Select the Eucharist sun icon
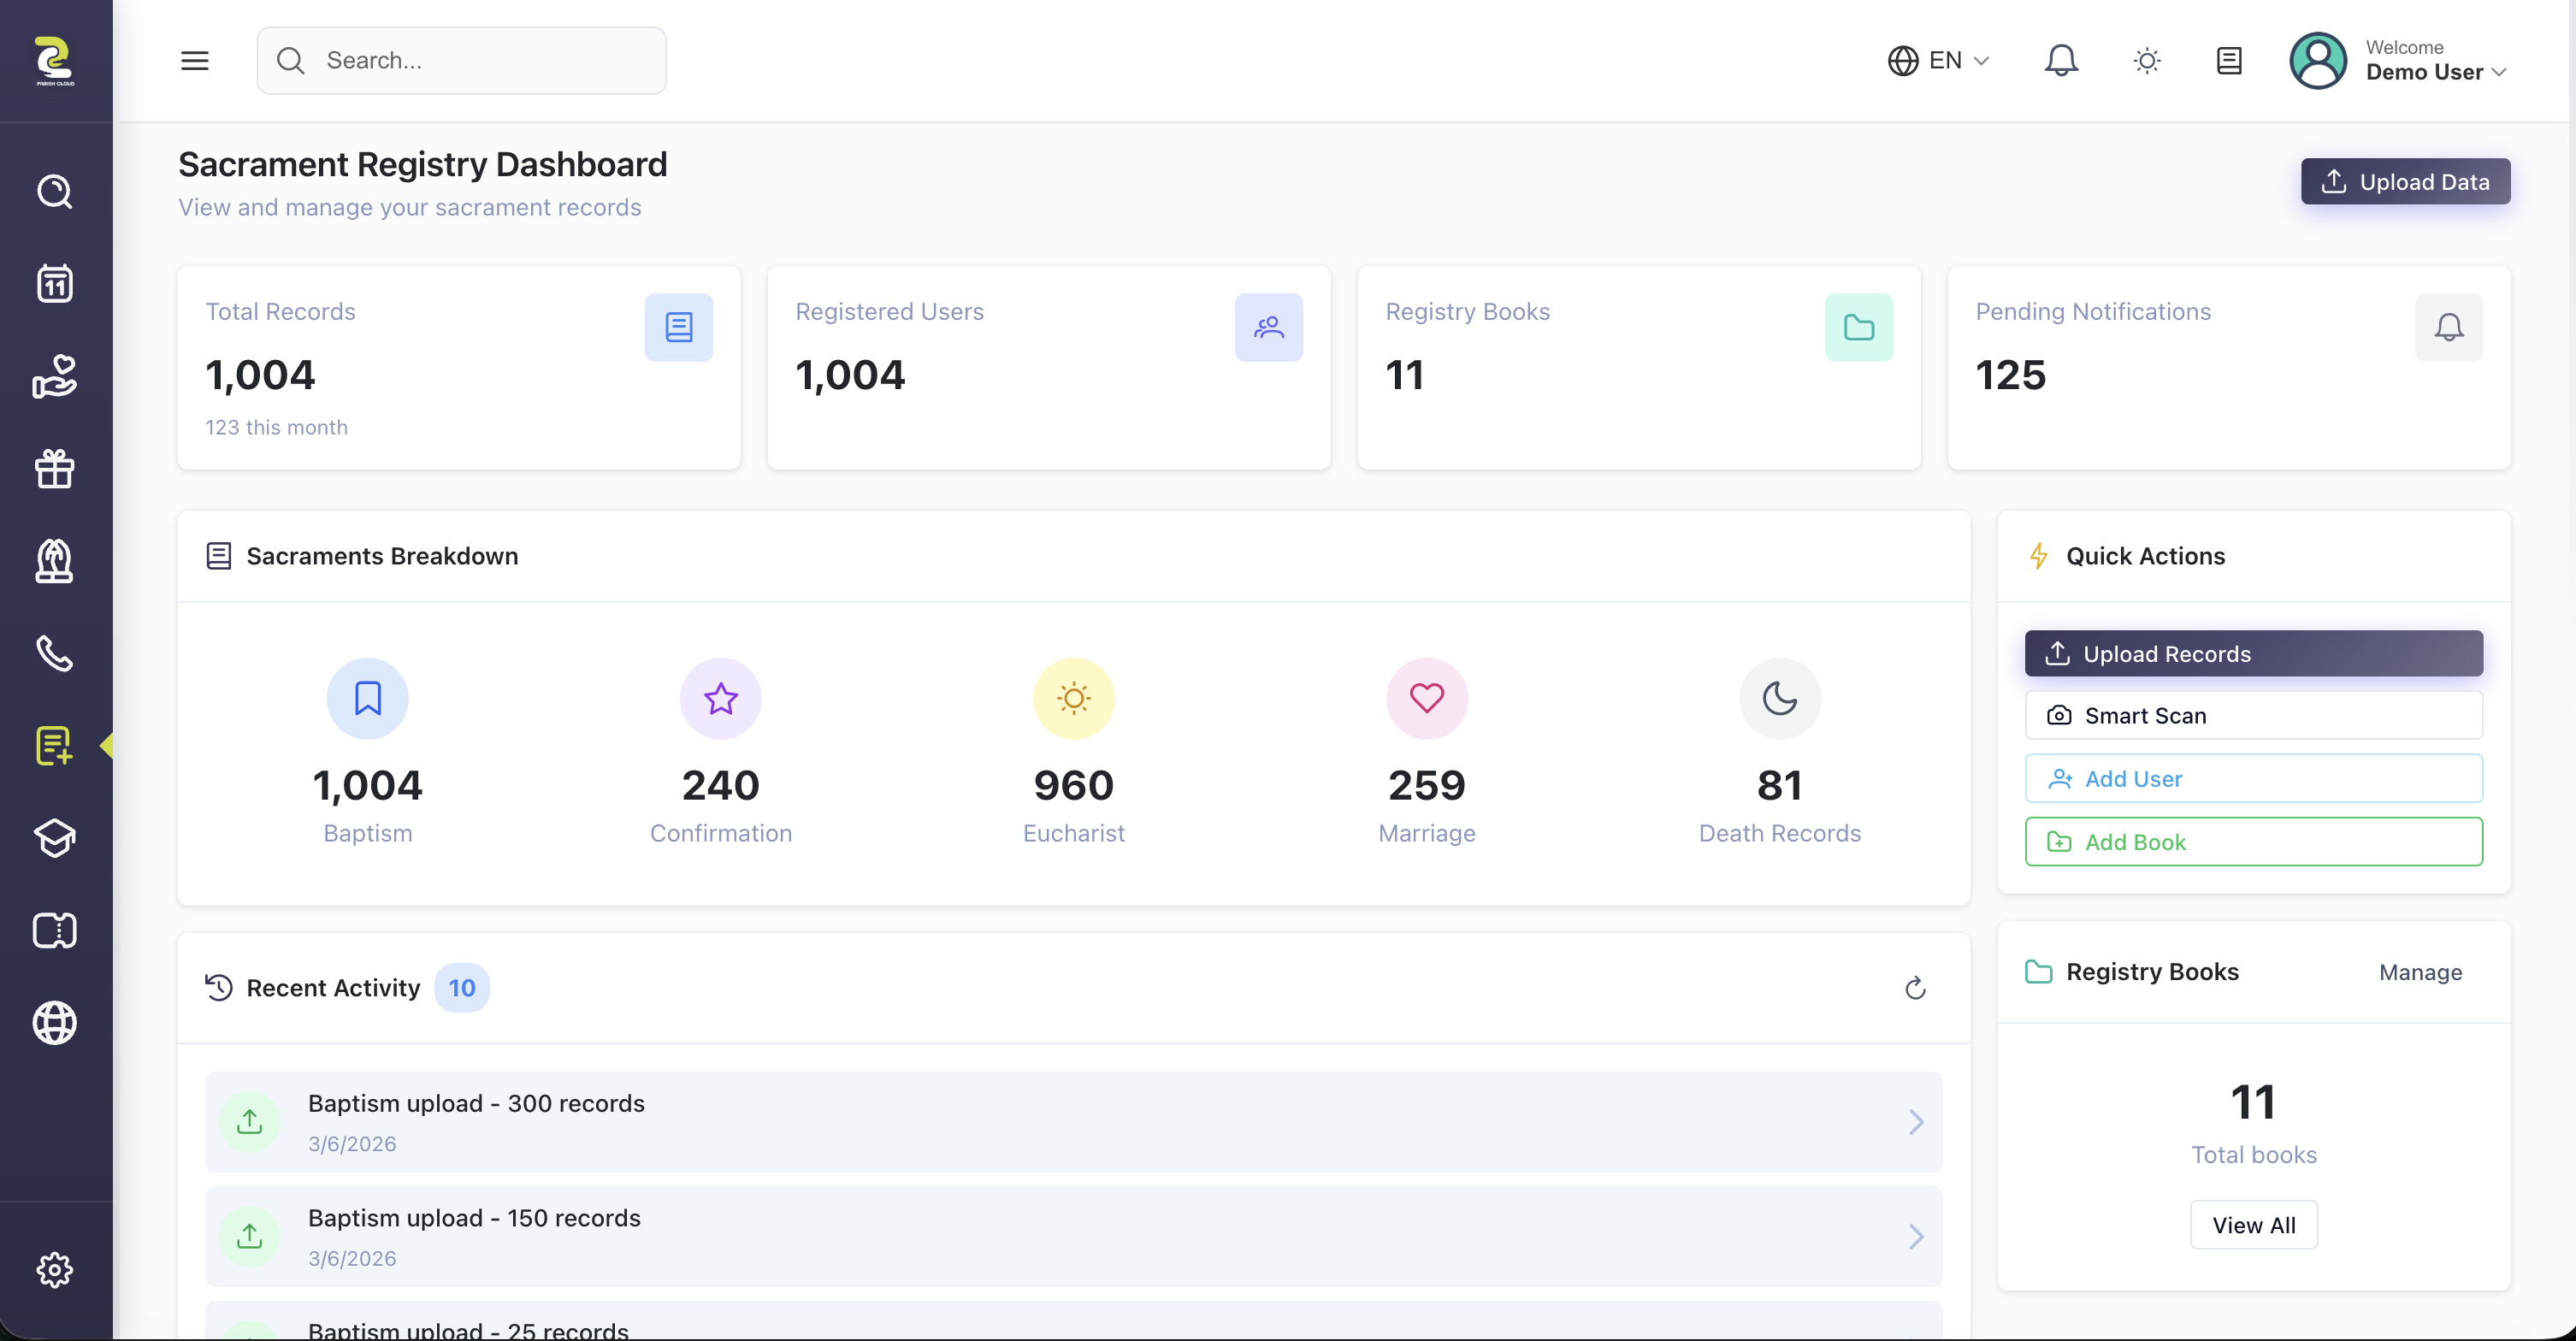2576x1341 pixels. [1074, 698]
